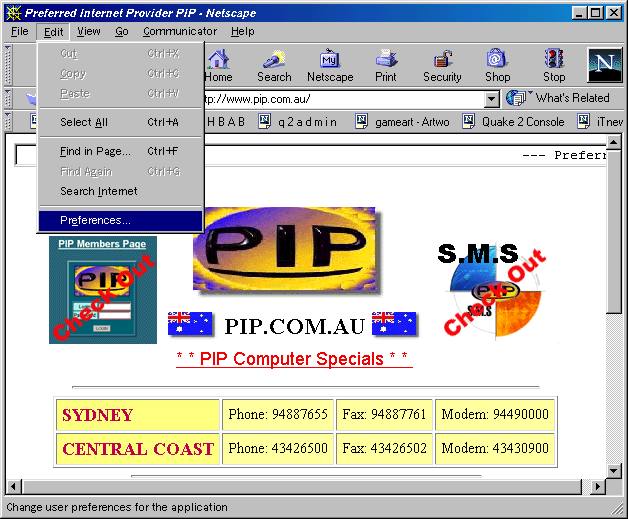Viewport: 628px width, 519px height.
Task: Click the Print toolbar icon
Action: (385, 65)
